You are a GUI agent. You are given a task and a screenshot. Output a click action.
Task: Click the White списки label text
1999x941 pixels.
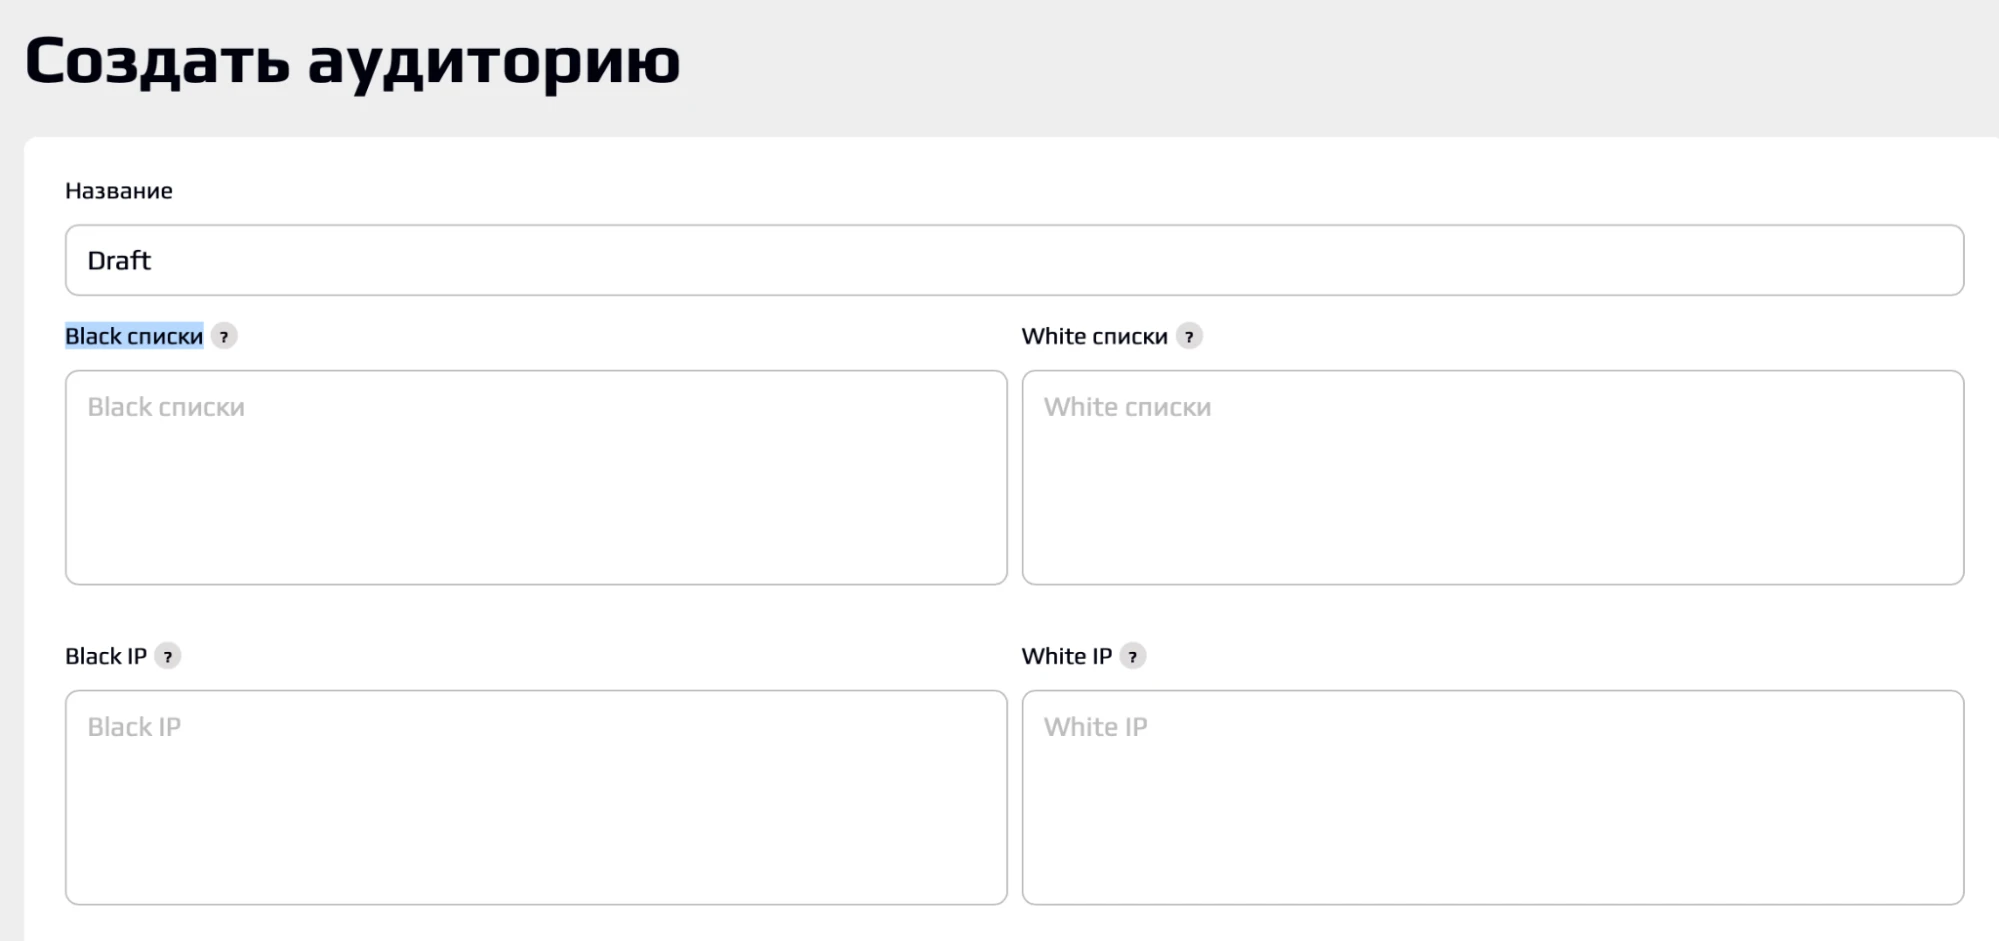1094,337
